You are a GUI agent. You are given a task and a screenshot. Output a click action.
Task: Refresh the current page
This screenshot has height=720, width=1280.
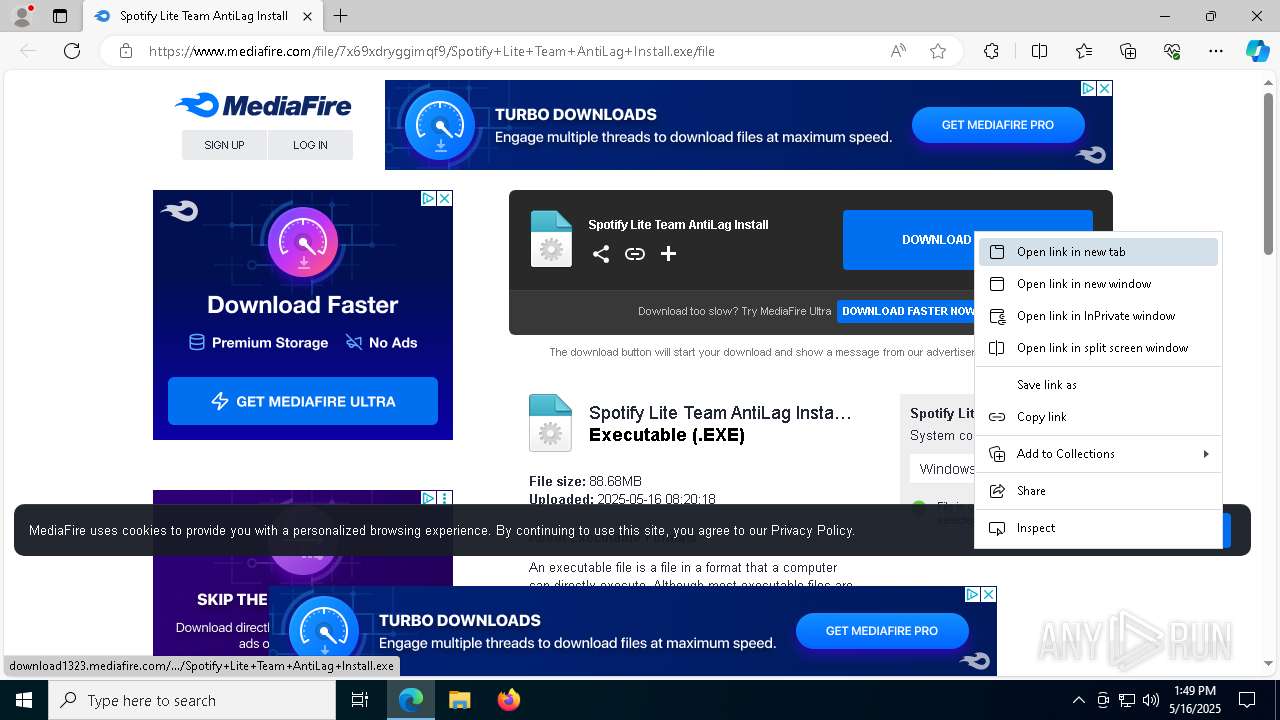pyautogui.click(x=72, y=51)
